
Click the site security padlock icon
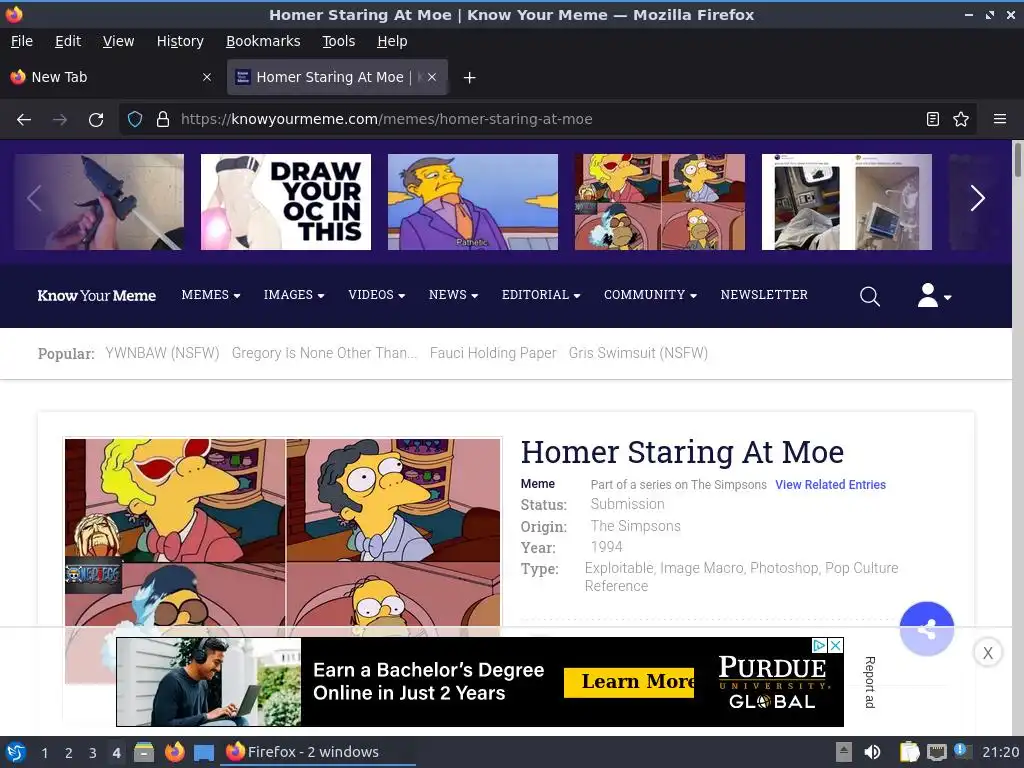pos(163,119)
